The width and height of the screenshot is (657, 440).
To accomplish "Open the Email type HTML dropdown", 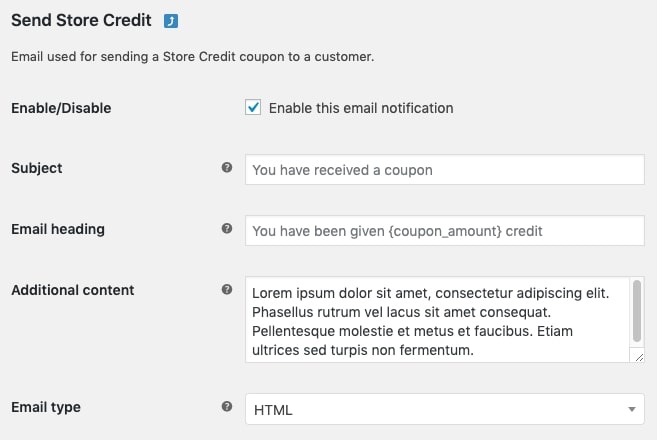I will point(445,409).
